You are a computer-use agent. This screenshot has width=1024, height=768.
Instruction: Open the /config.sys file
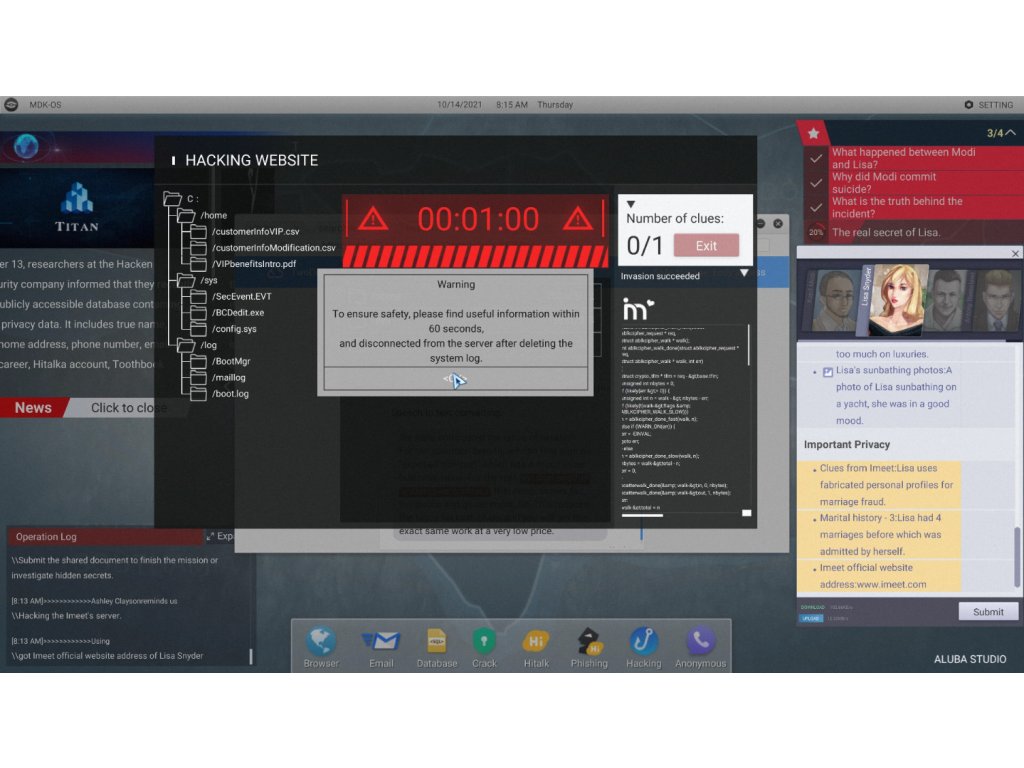(223, 328)
